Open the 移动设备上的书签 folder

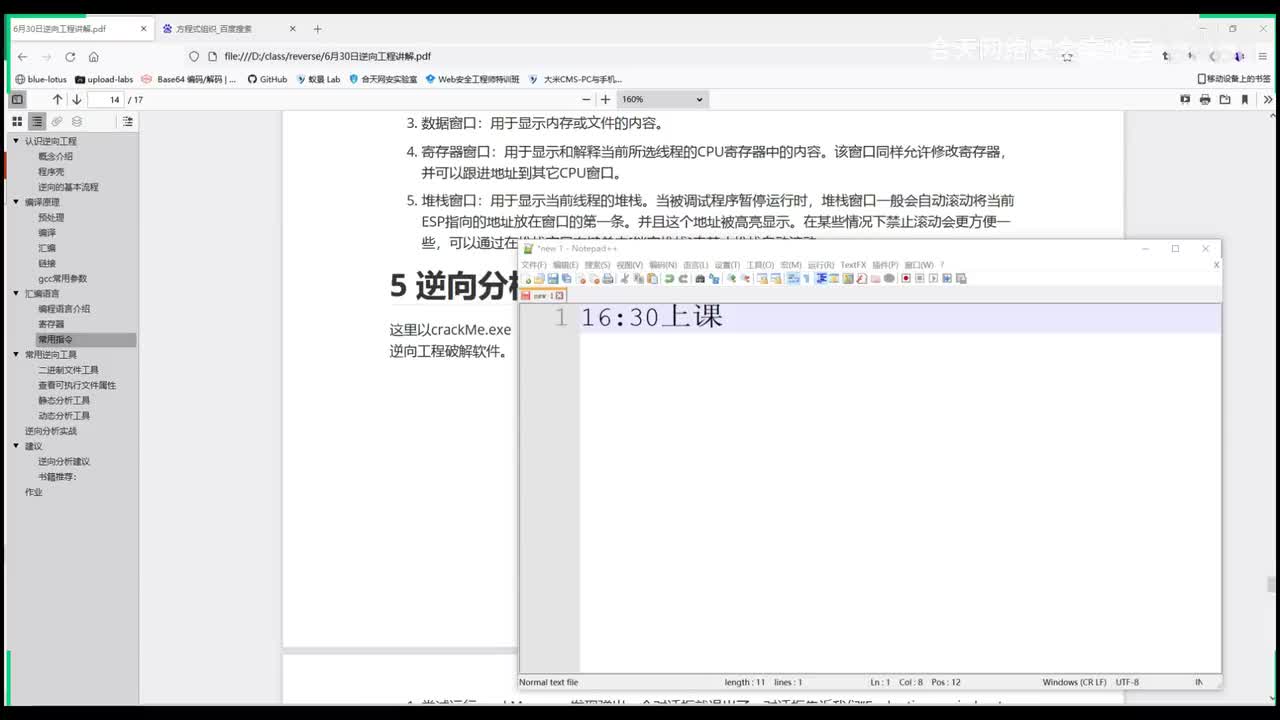(1234, 79)
